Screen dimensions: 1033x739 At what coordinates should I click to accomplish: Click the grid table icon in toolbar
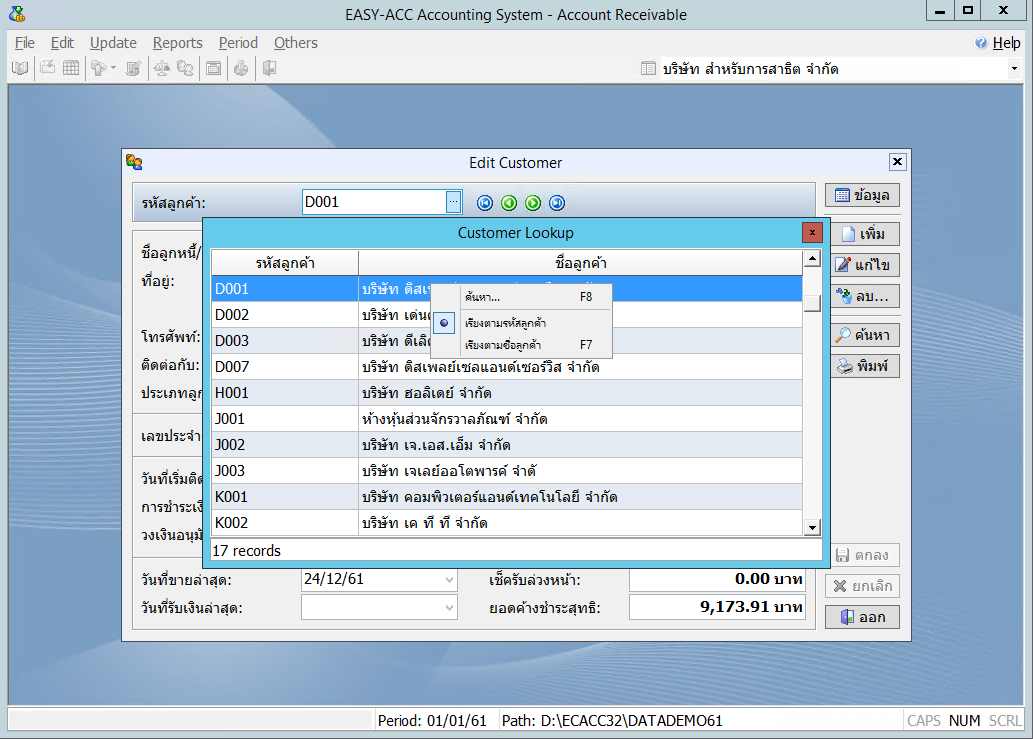tap(71, 68)
